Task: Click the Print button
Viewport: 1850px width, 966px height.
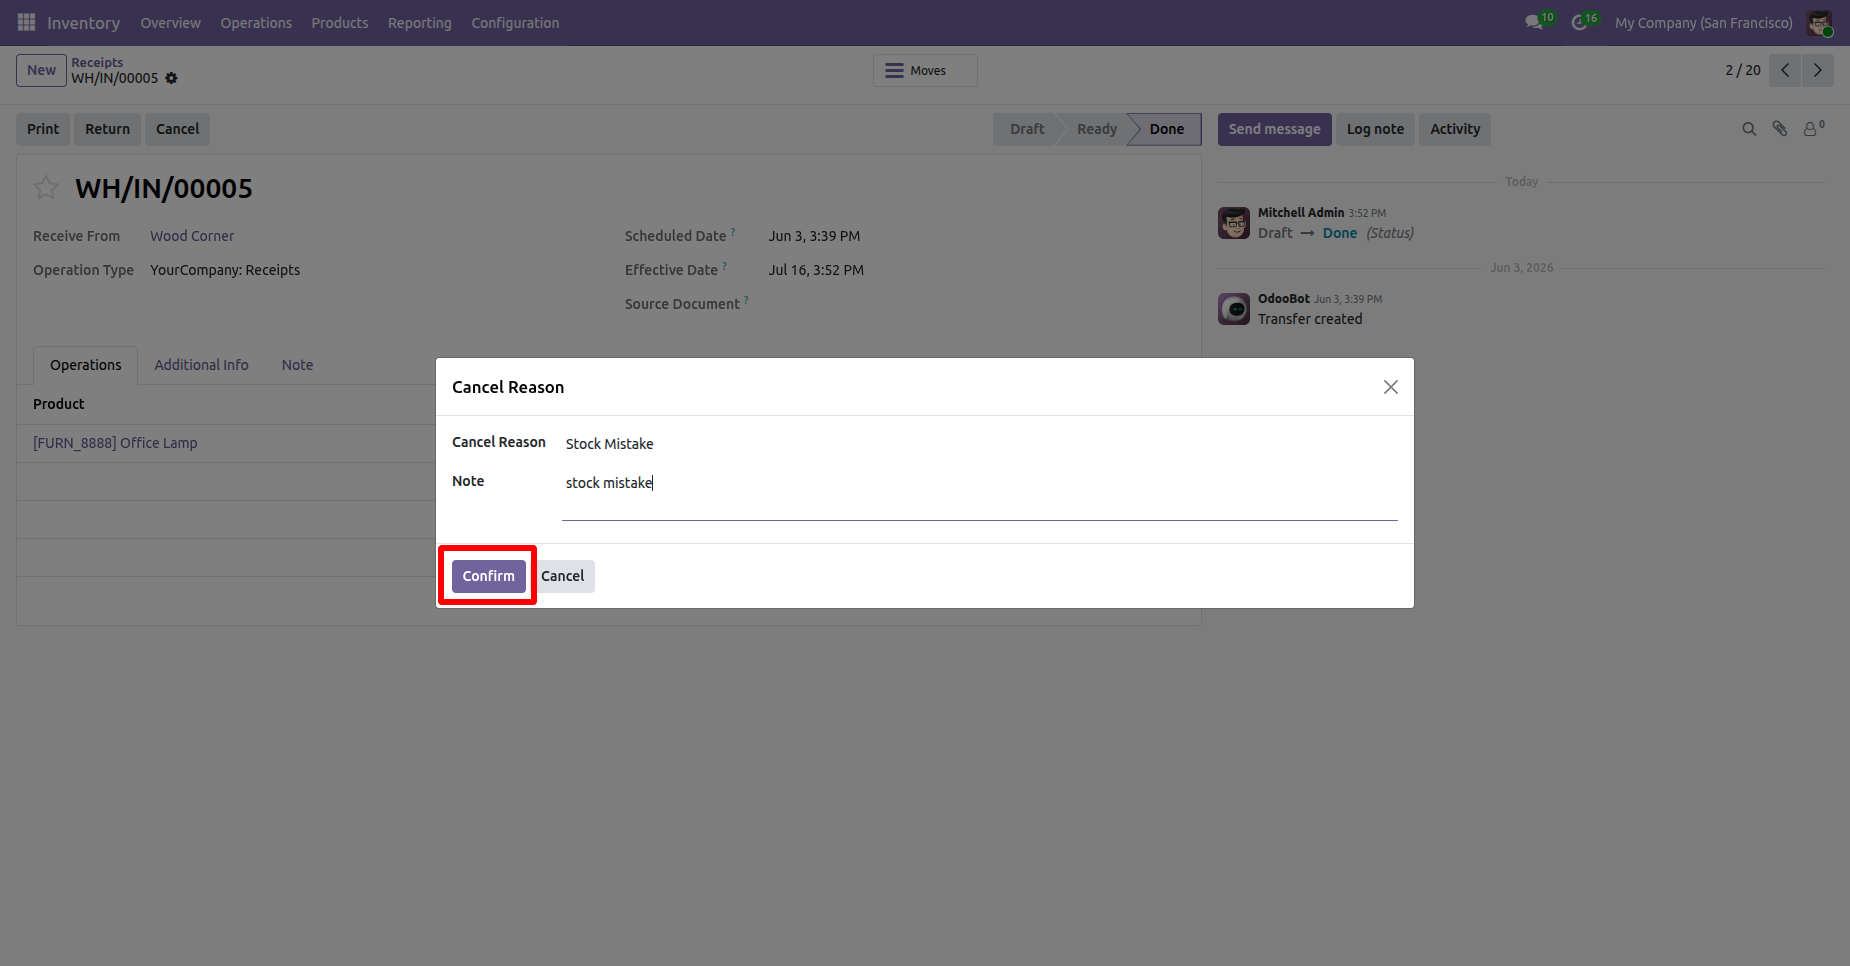Action: tap(43, 129)
